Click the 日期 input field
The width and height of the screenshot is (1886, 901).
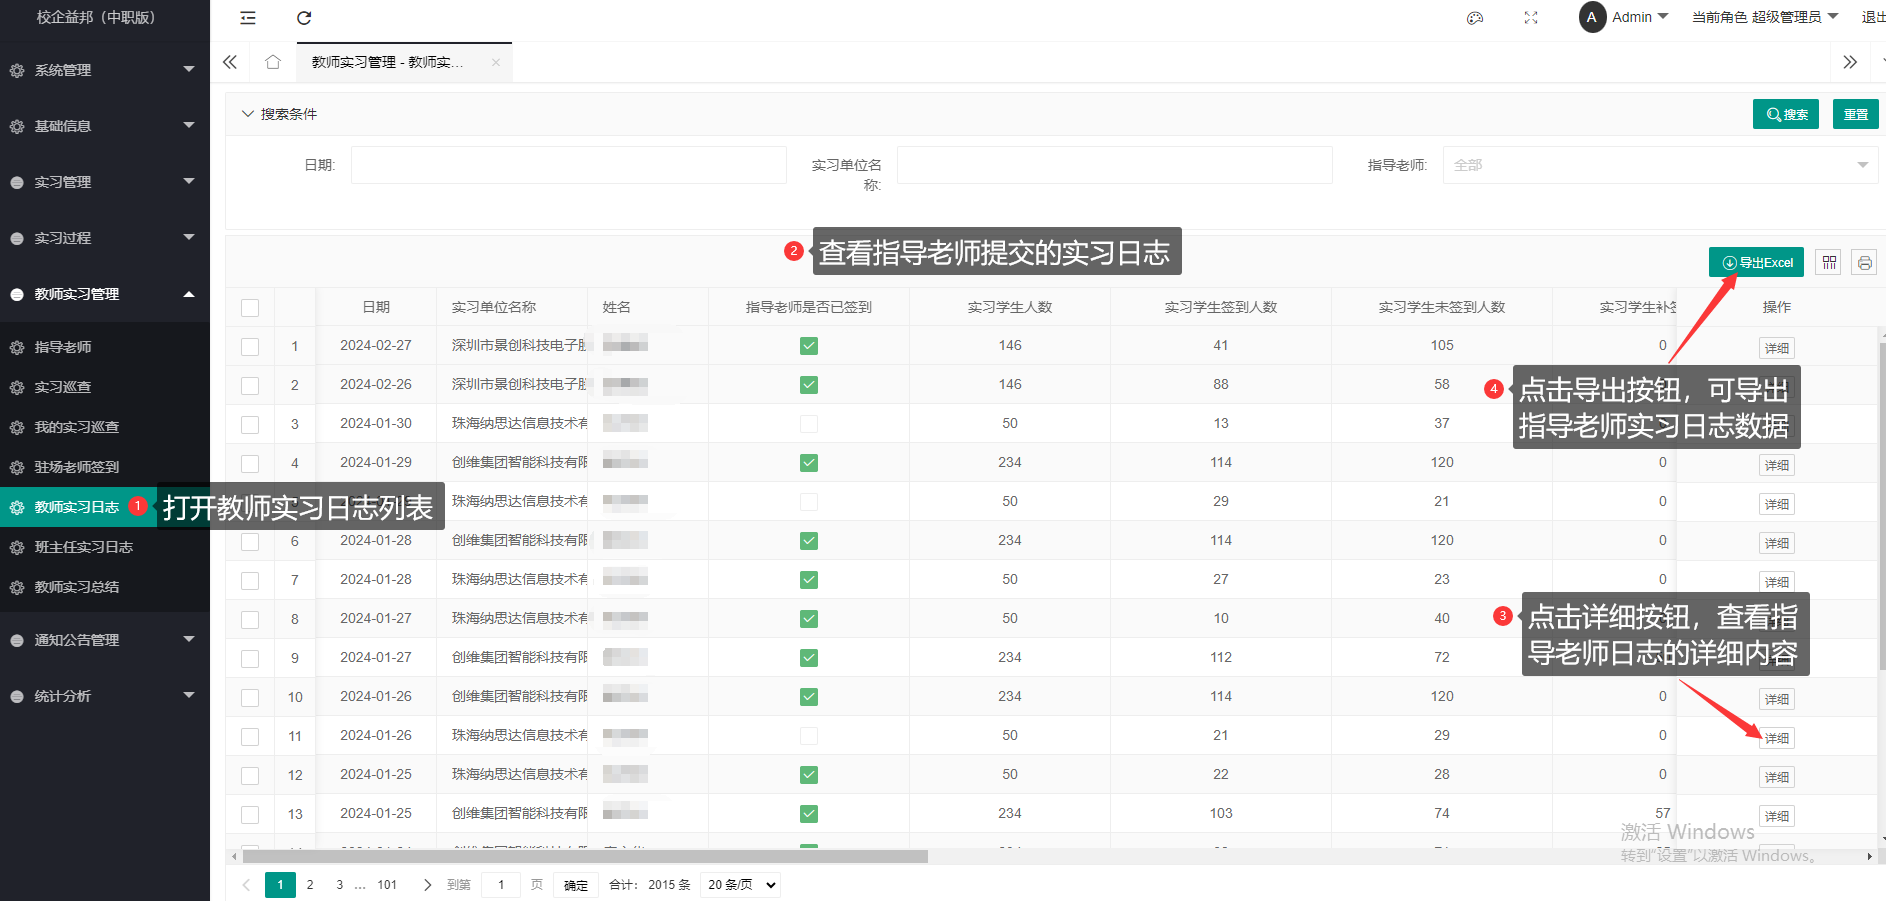(568, 165)
